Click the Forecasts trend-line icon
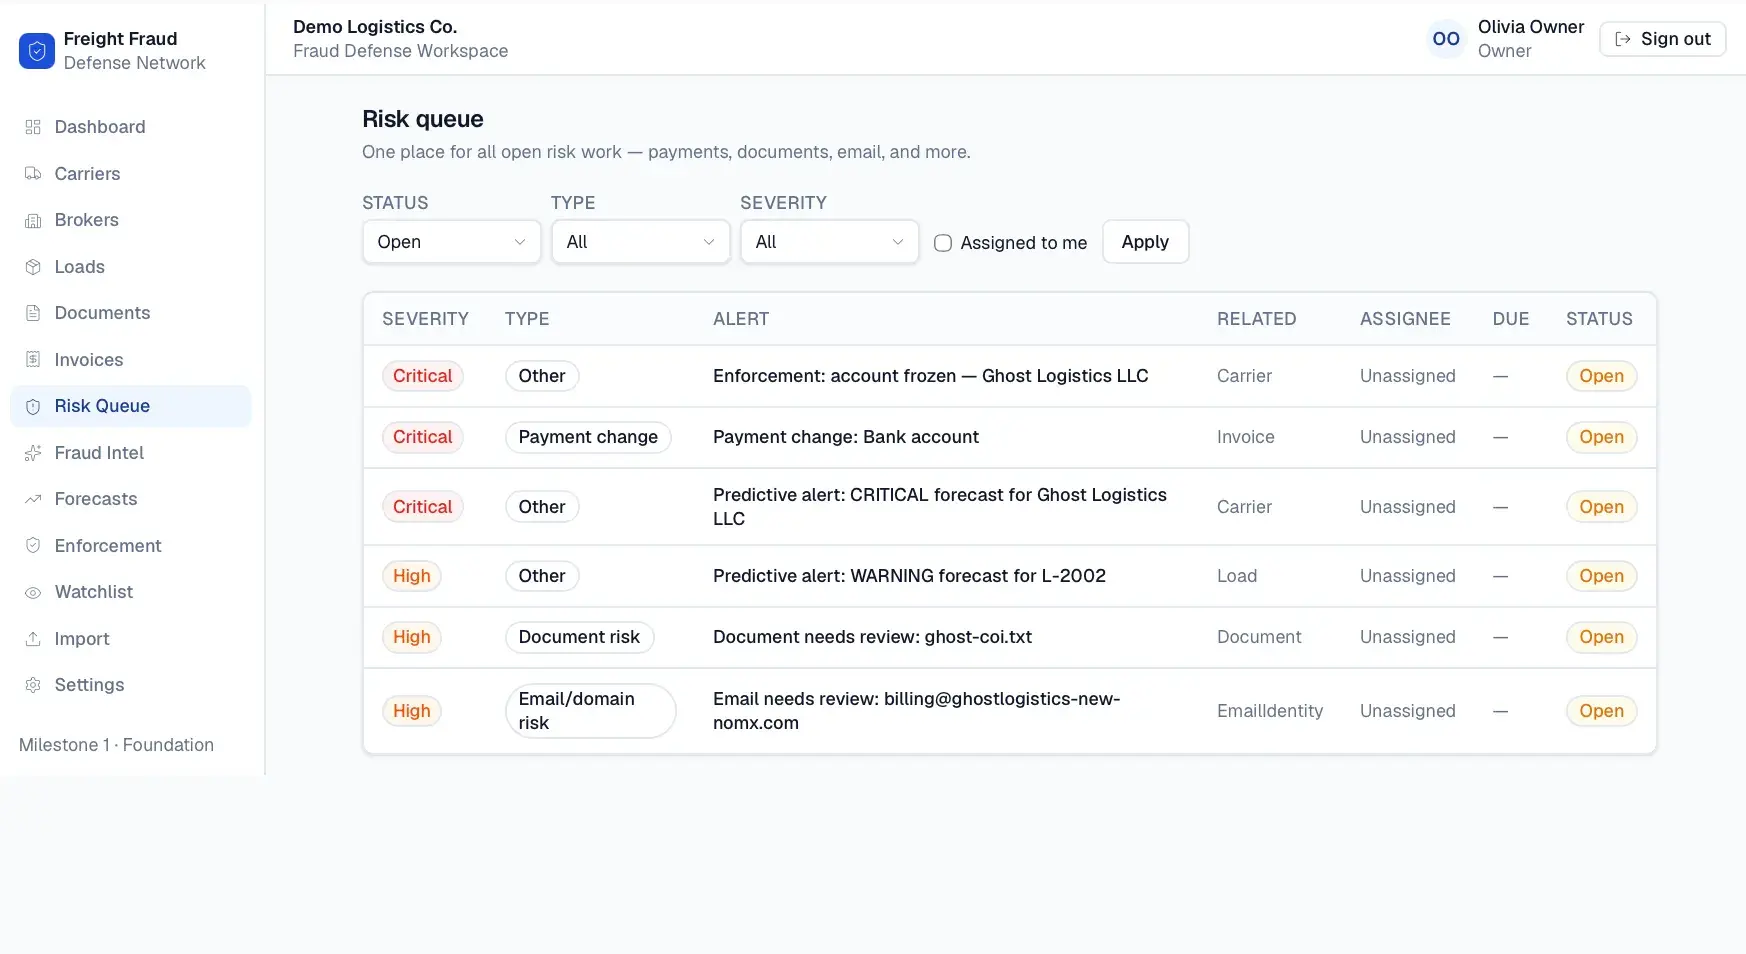This screenshot has height=954, width=1746. 33,499
